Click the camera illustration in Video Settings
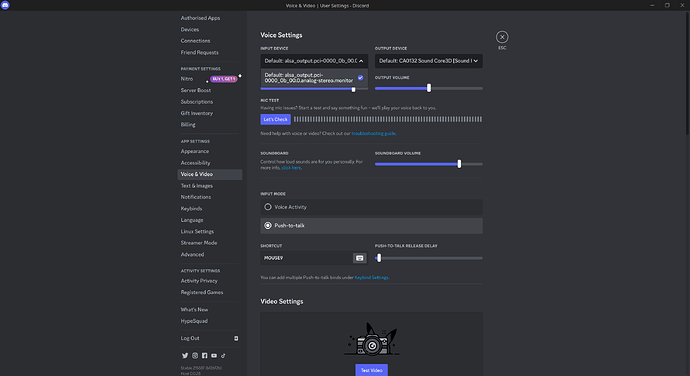The image size is (690, 376). [371, 339]
